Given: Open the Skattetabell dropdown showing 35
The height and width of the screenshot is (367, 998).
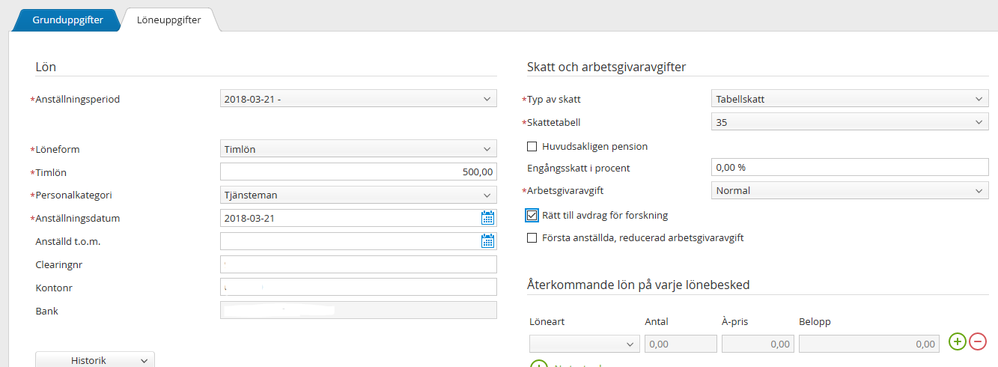Looking at the screenshot, I should pos(849,121).
